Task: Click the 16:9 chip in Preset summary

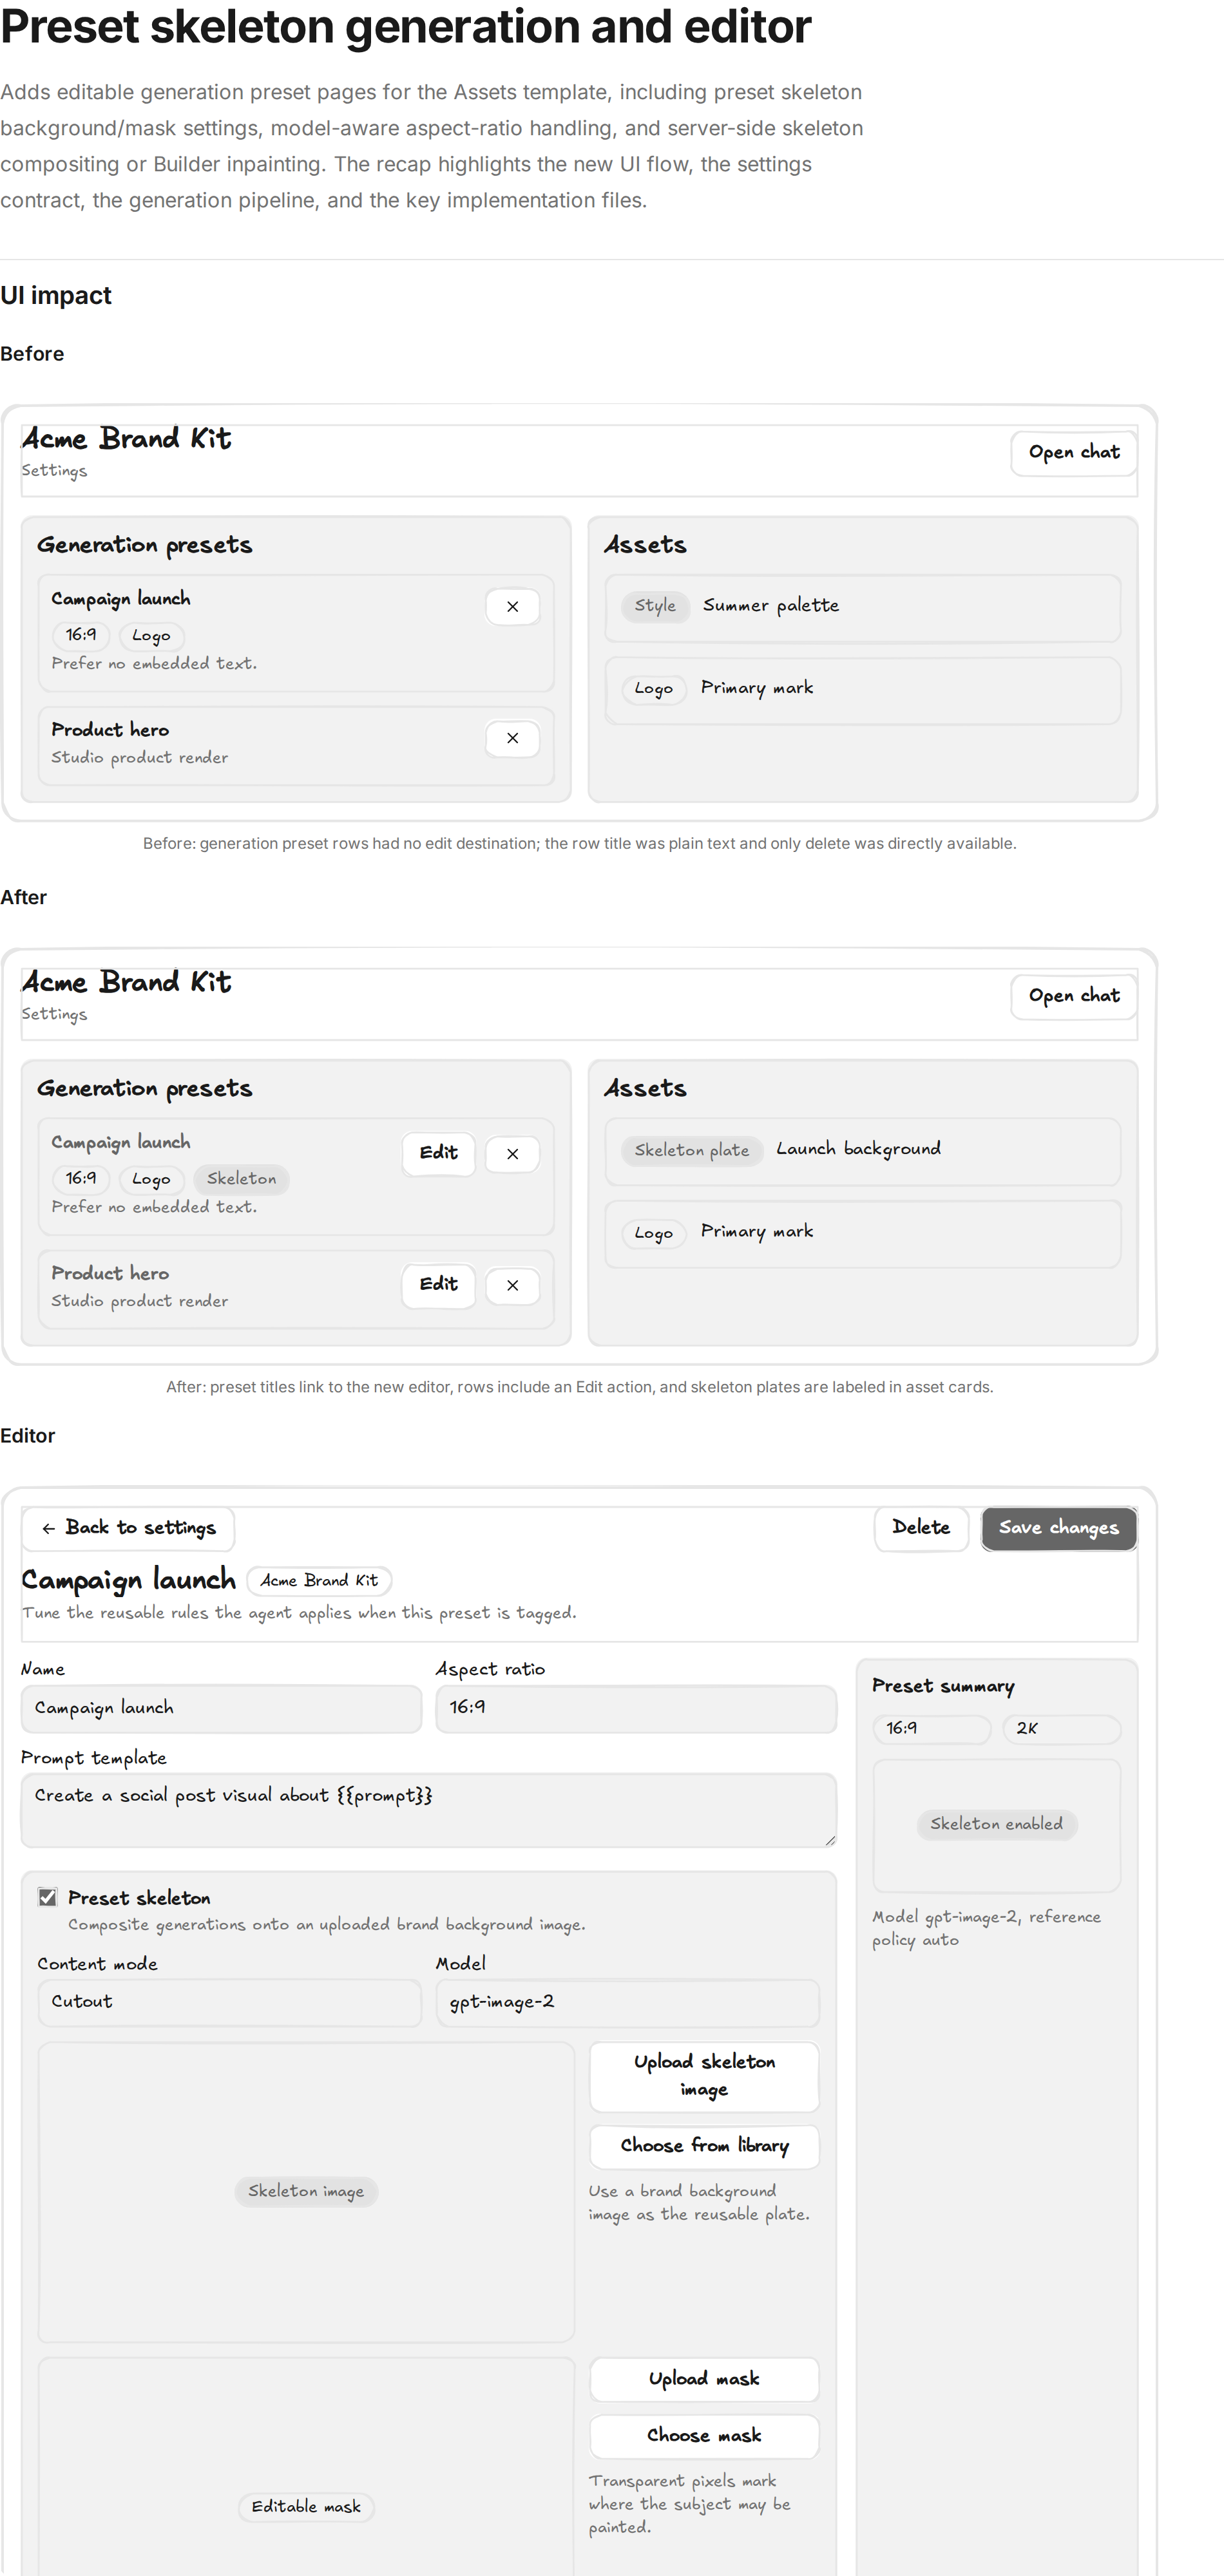Action: (931, 1729)
